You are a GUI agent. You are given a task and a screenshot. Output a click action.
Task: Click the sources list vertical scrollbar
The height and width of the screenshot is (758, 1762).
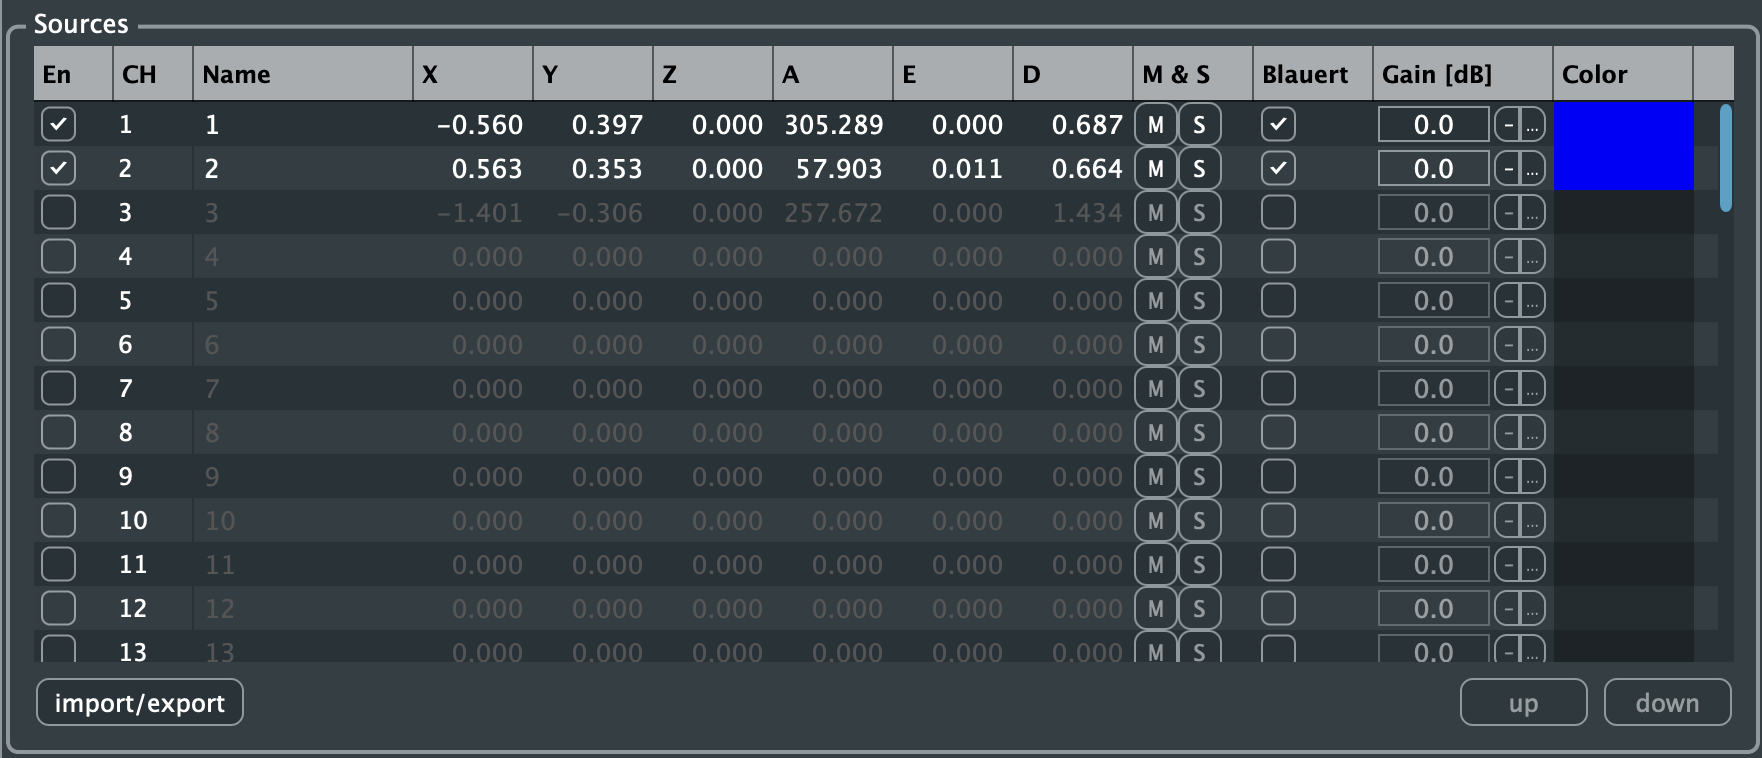(1725, 158)
